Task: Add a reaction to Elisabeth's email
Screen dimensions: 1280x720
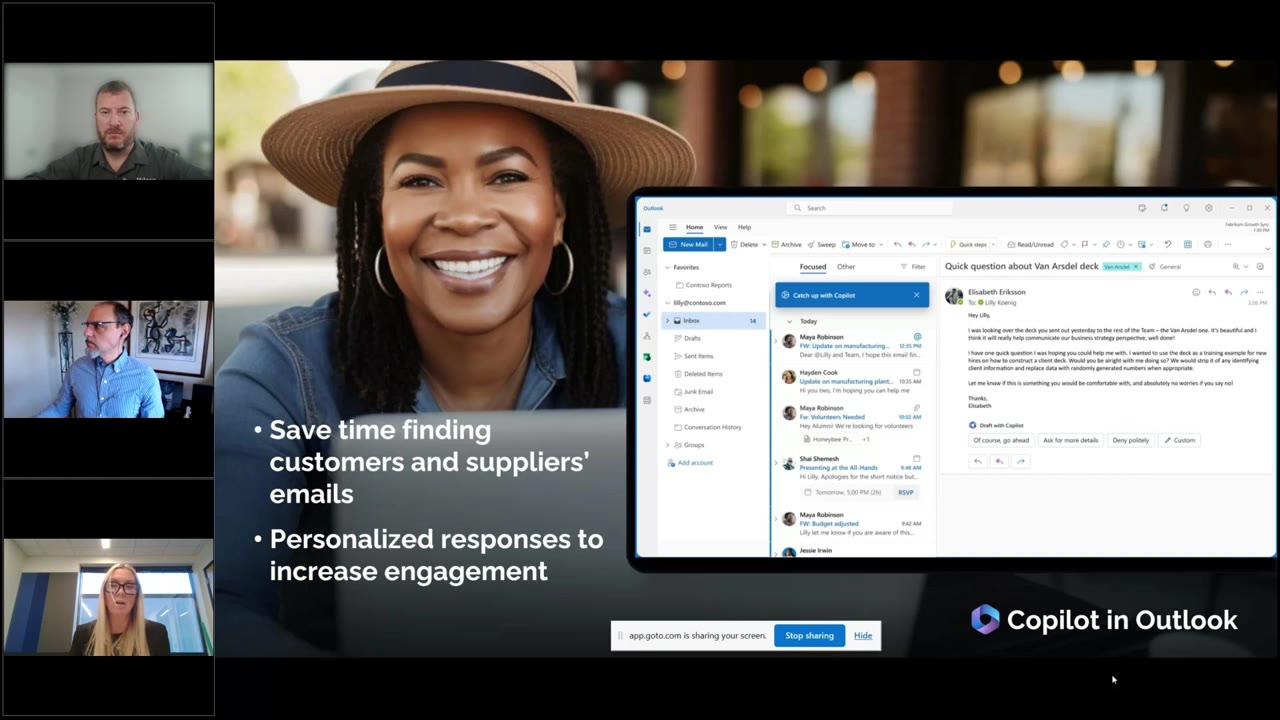Action: [1196, 292]
